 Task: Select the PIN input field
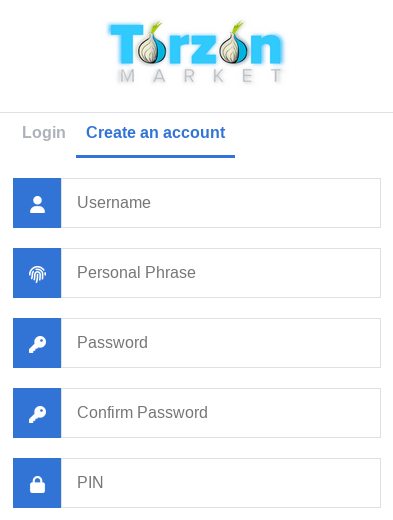[221, 483]
